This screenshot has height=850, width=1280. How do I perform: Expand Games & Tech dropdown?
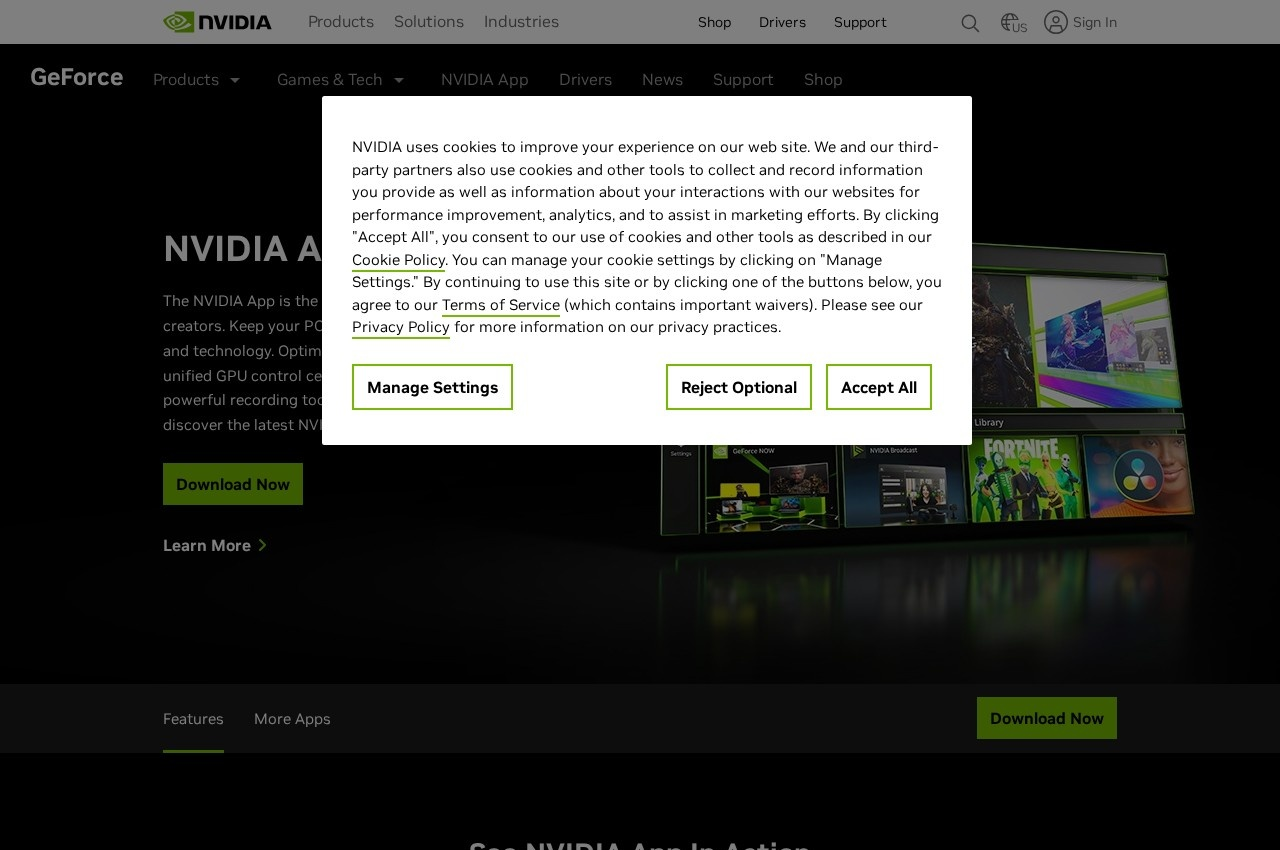(341, 80)
